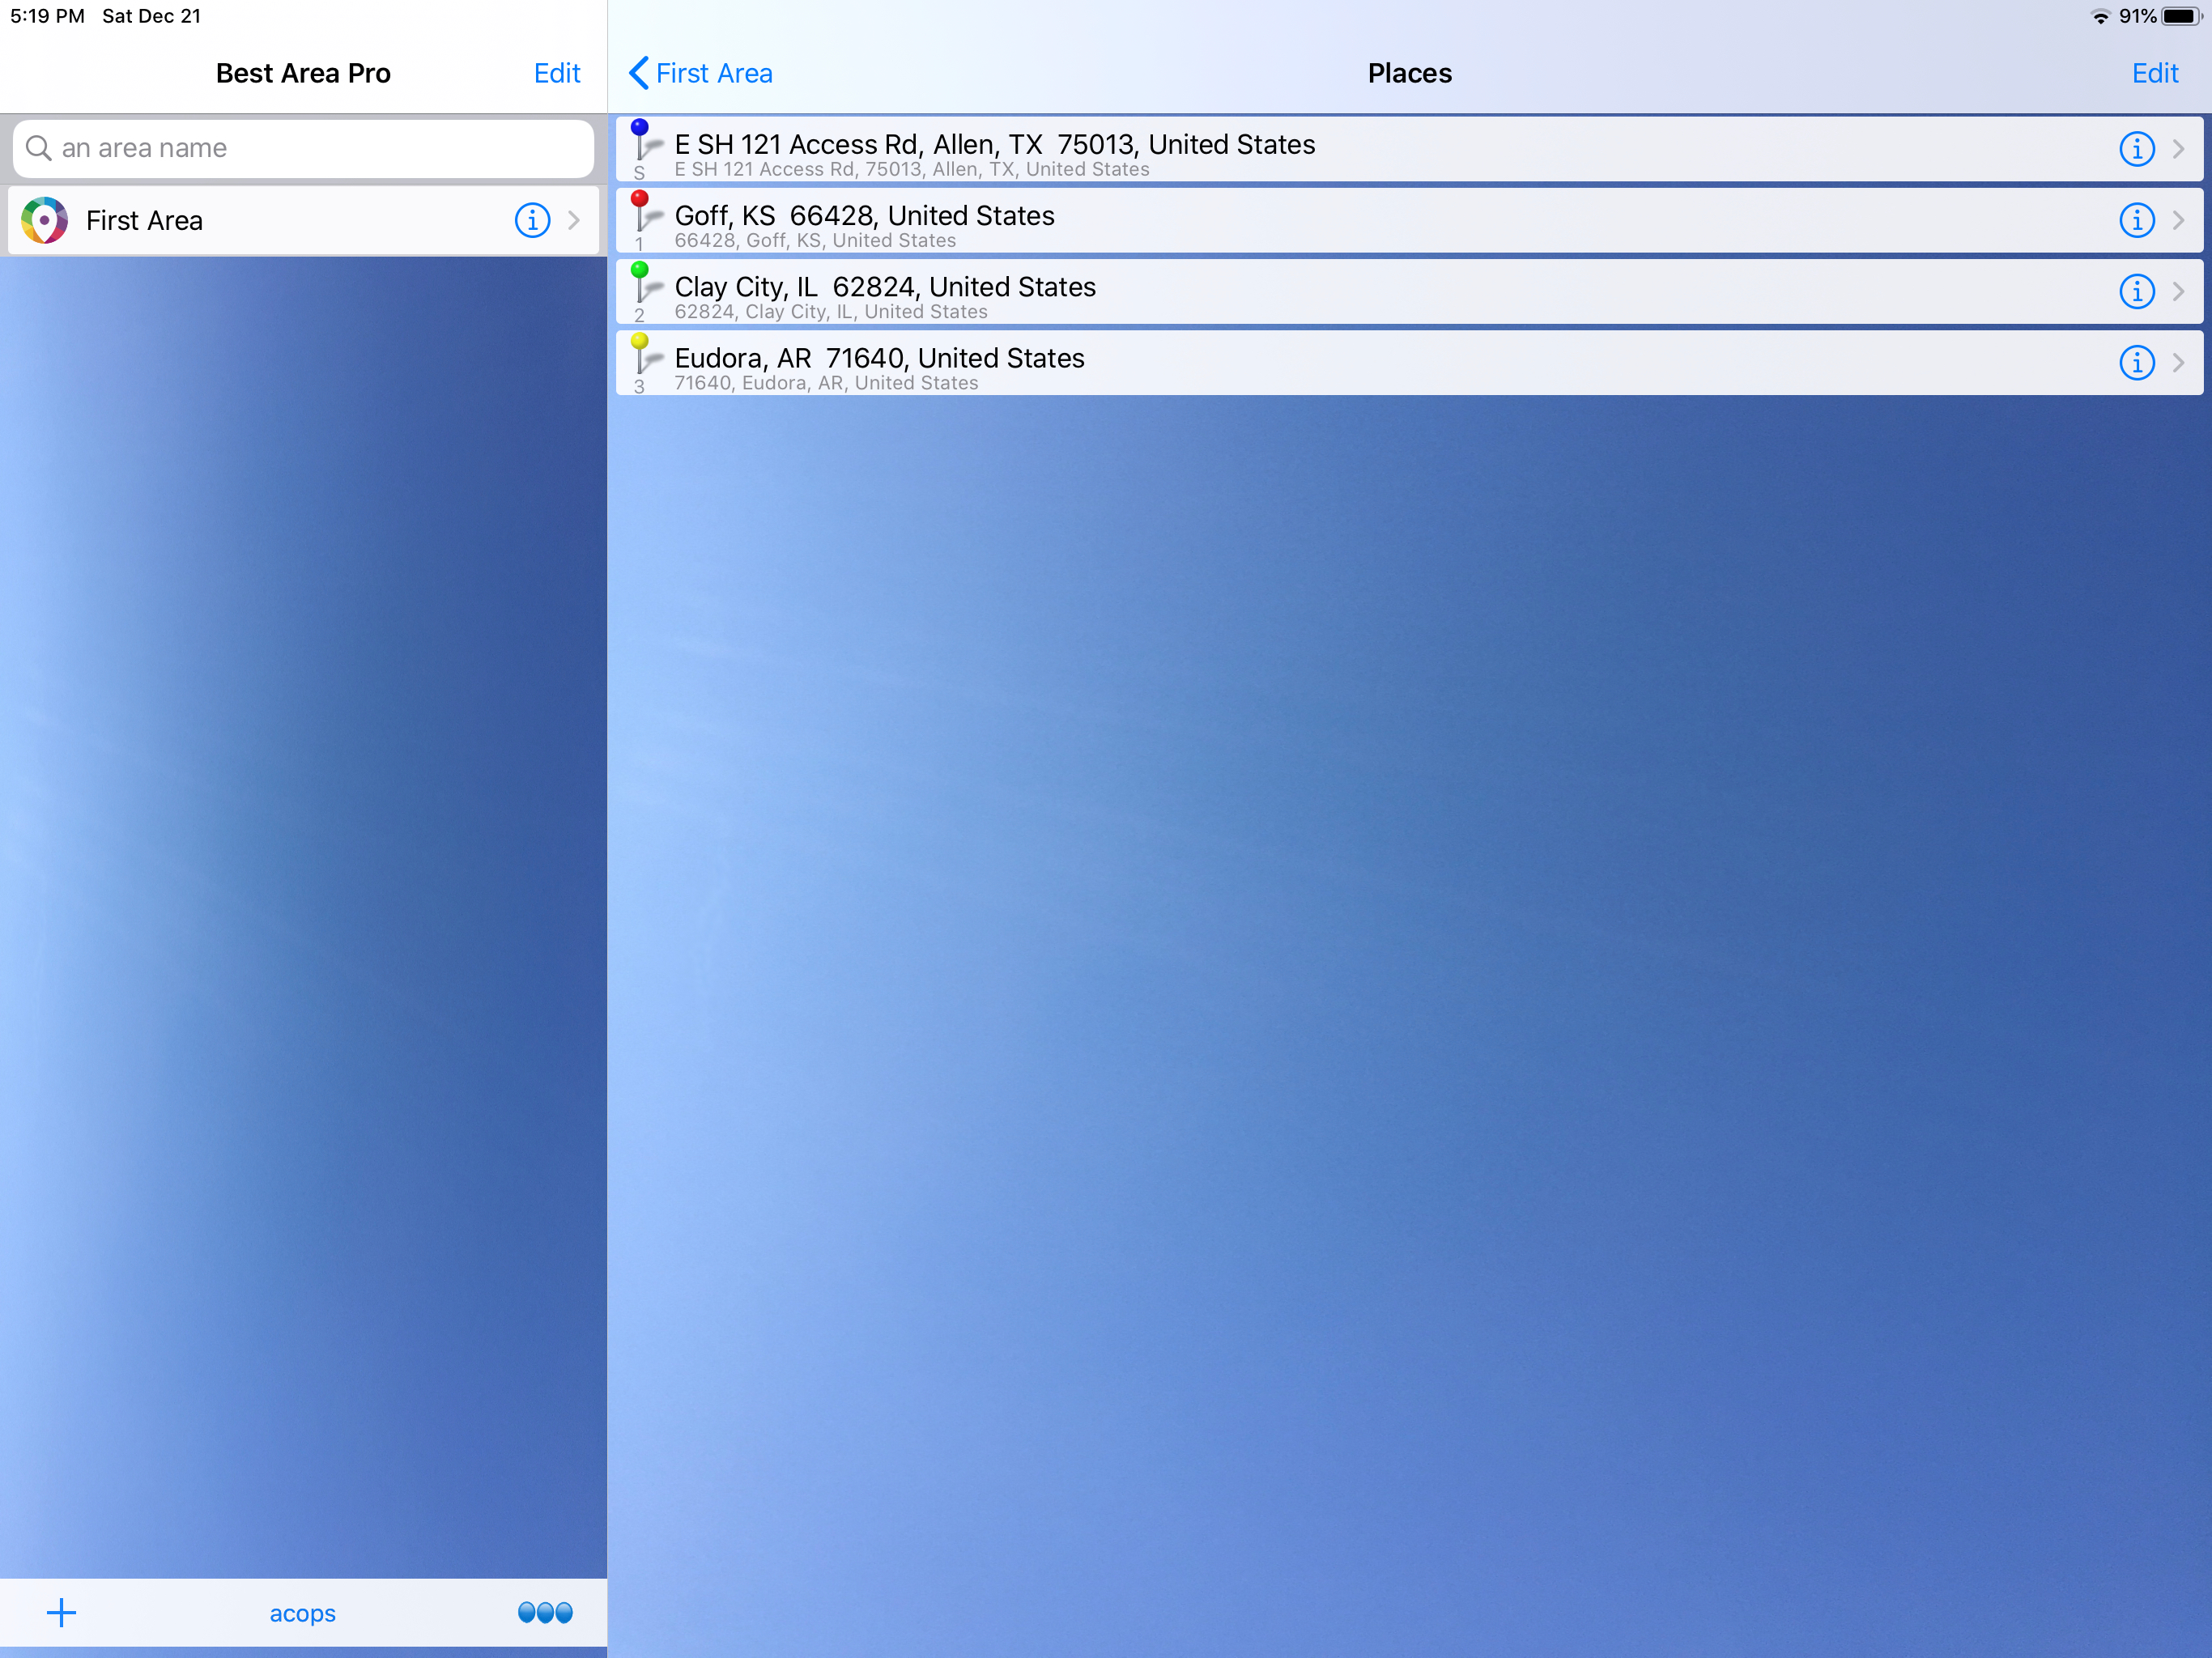The height and width of the screenshot is (1658, 2212).
Task: Tap the three blue dots icon
Action: (x=545, y=1612)
